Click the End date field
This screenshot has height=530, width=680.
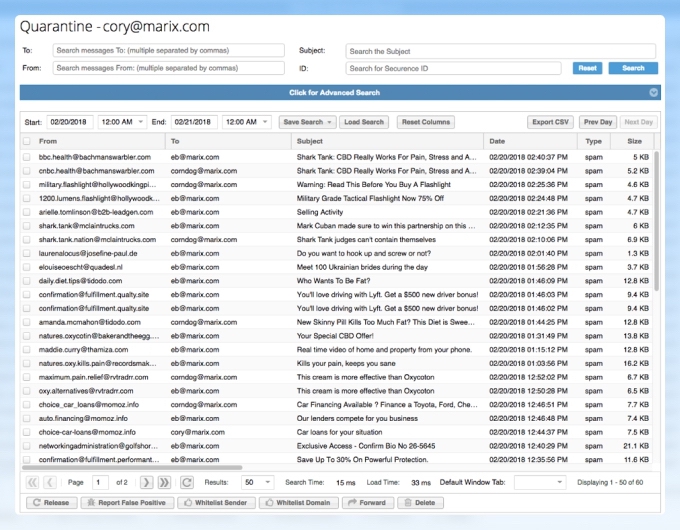(194, 122)
